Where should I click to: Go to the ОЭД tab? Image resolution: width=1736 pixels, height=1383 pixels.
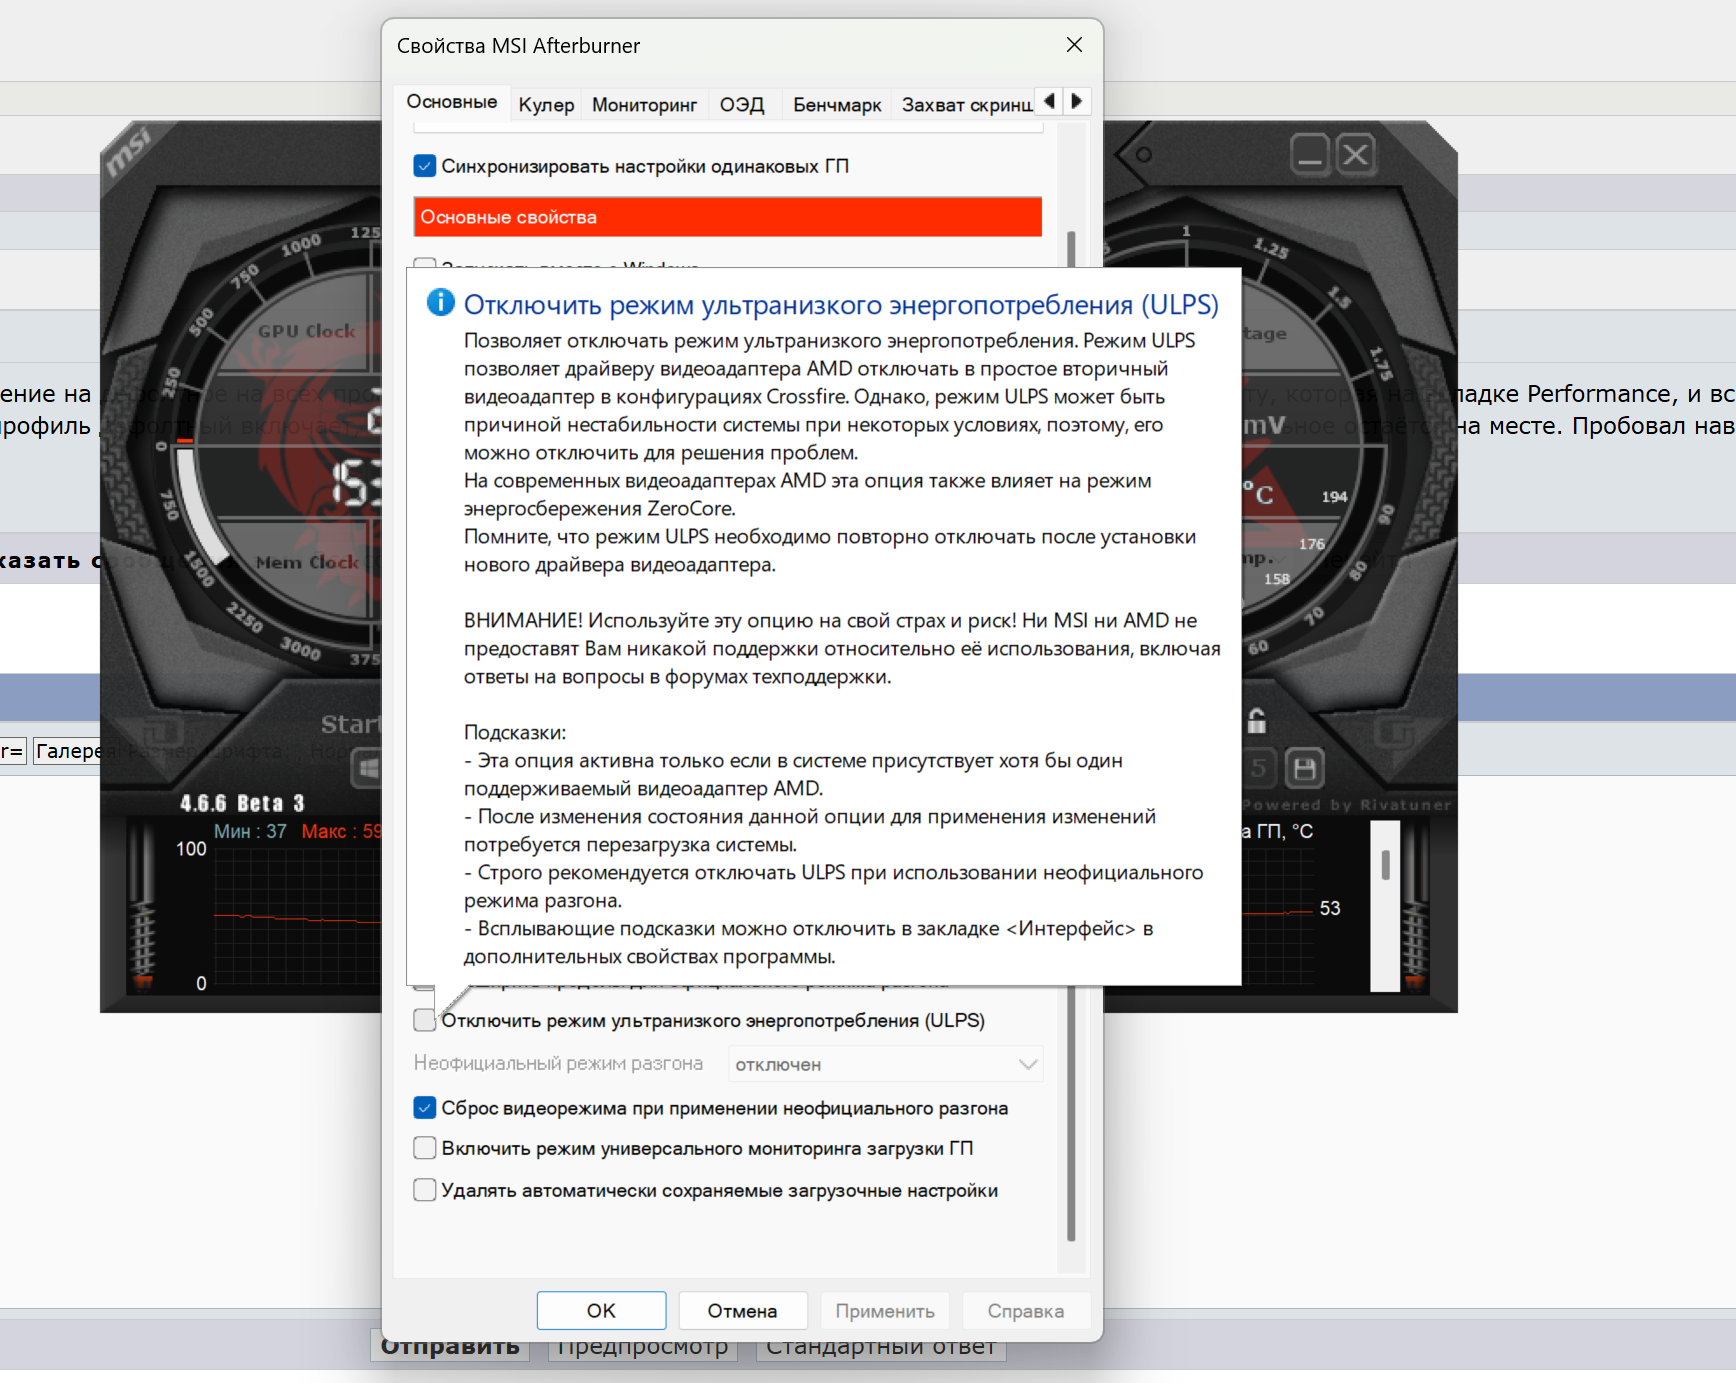(x=742, y=105)
